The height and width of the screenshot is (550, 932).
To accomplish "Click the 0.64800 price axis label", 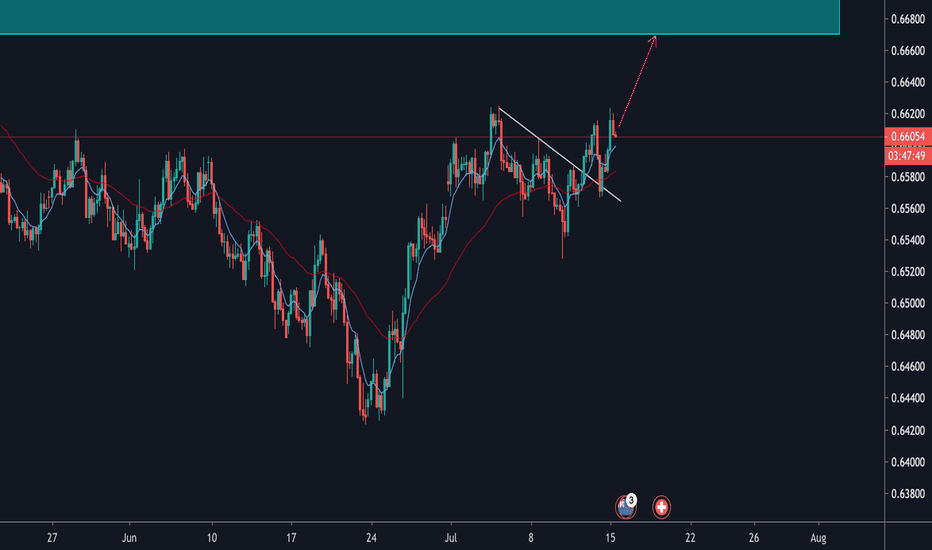I will point(908,335).
